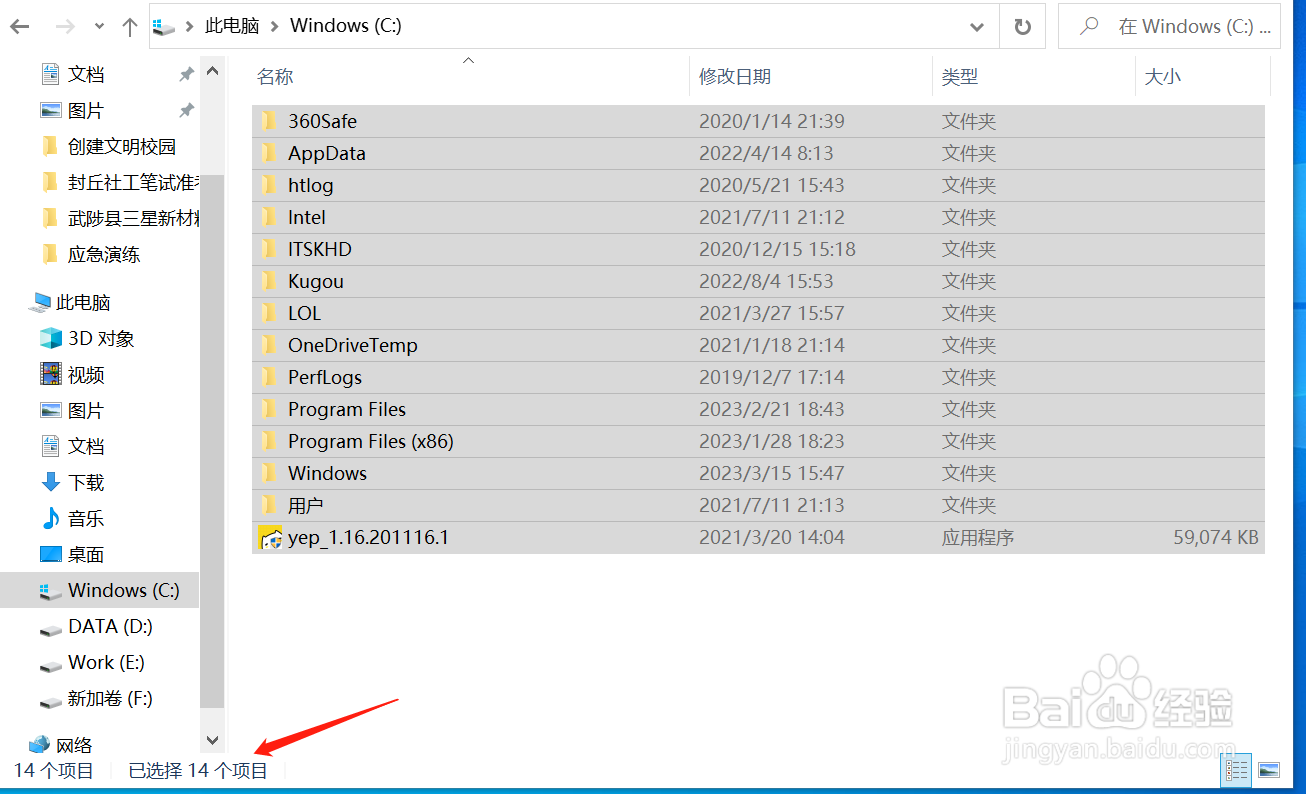Open the 下载 download arrow icon

pos(50,482)
